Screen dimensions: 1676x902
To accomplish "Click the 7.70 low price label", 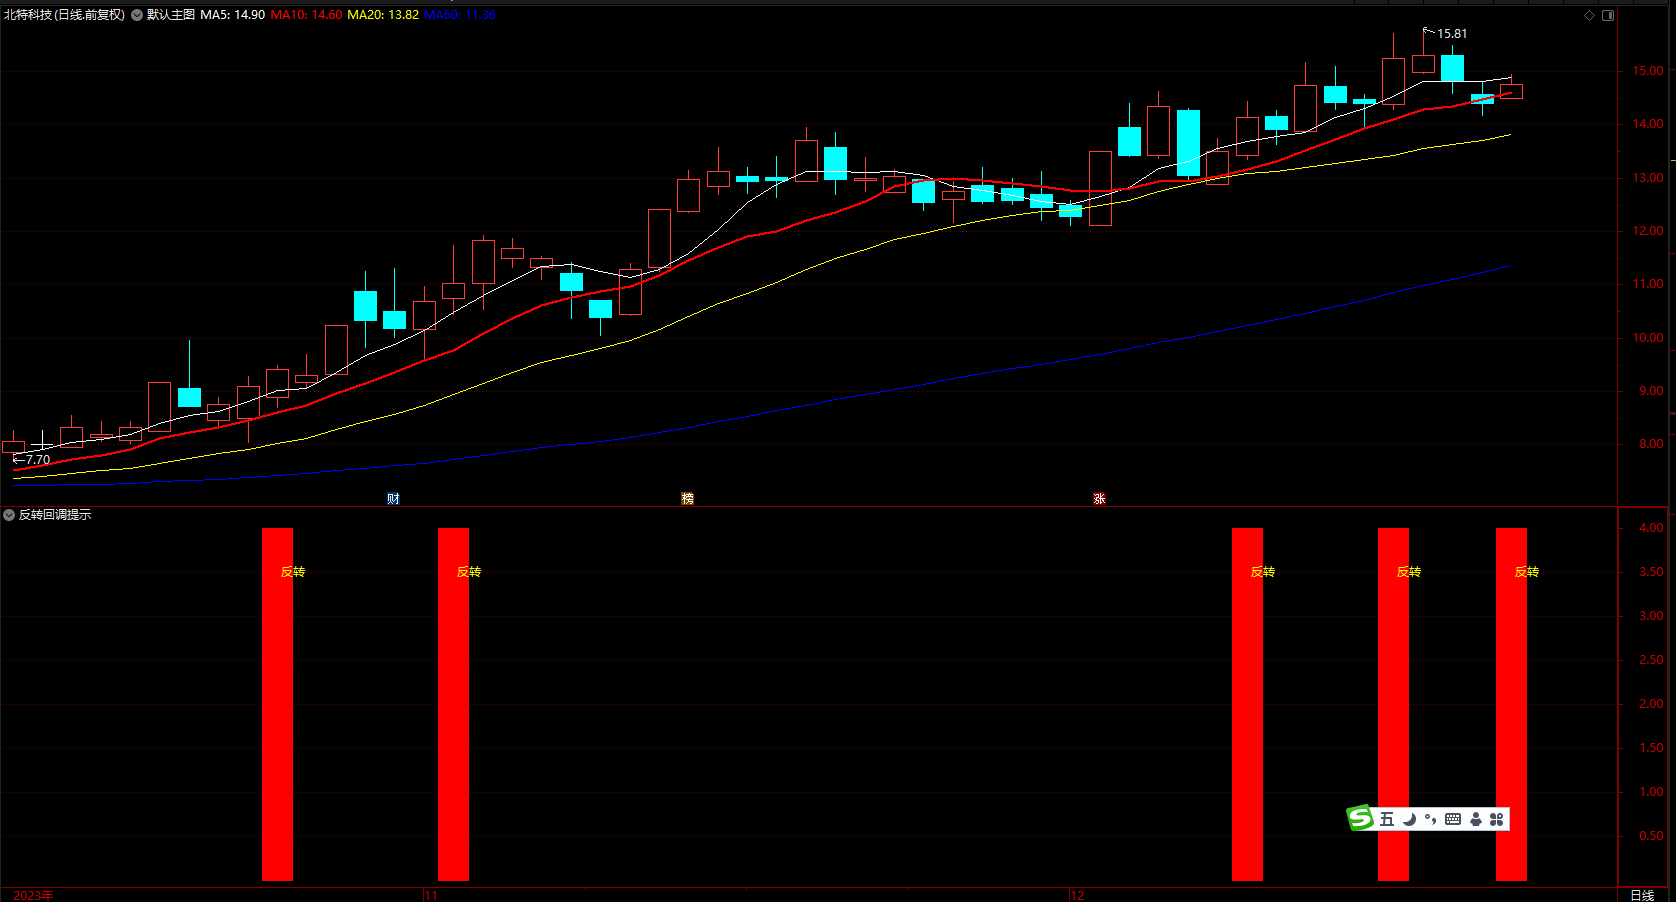I will point(38,460).
